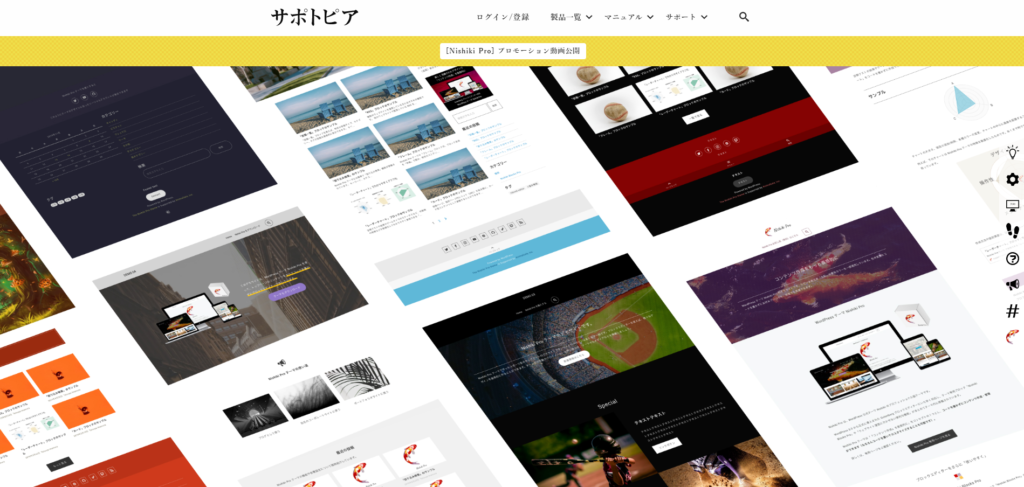This screenshot has height=487, width=1024.
Task: Go home via the サポトピア logo
Action: 314,17
